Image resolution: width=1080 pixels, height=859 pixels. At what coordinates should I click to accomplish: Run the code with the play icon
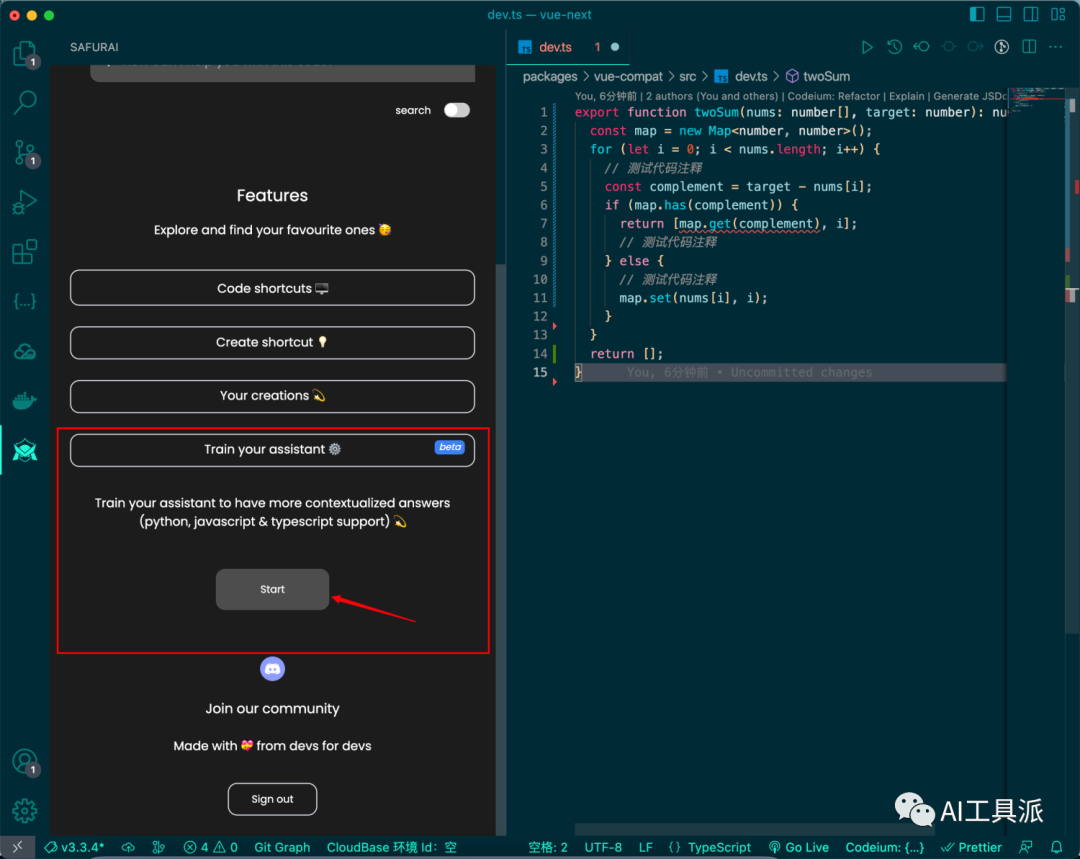867,47
